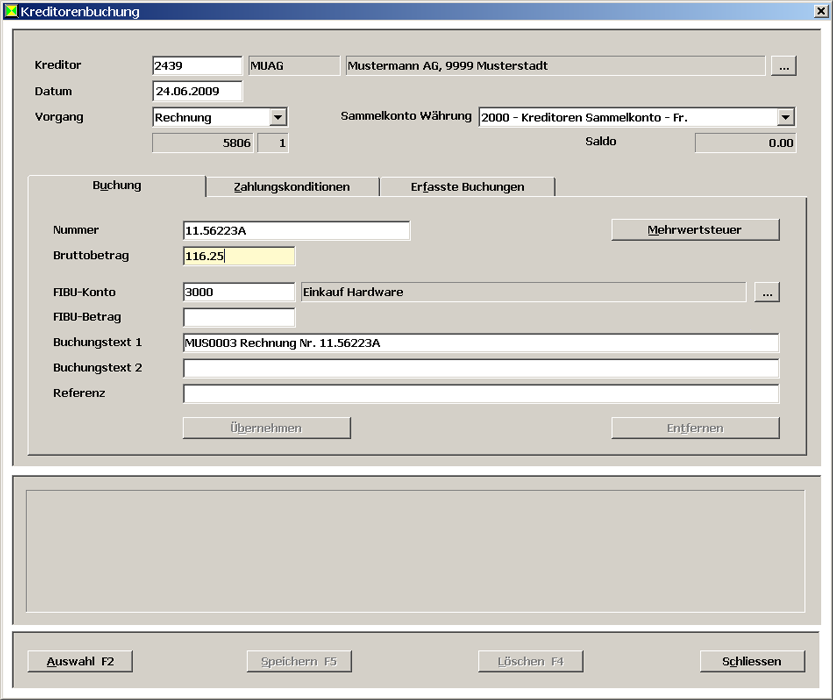
Task: Select the Bruttobetrag amount field
Action: click(239, 256)
